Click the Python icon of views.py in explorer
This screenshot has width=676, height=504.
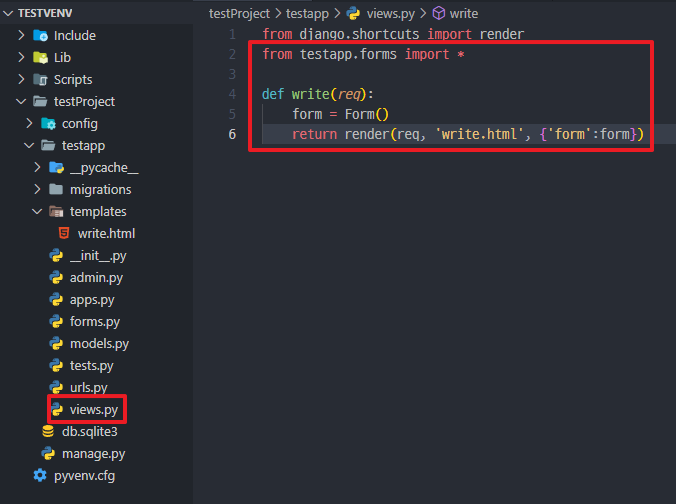click(x=57, y=409)
